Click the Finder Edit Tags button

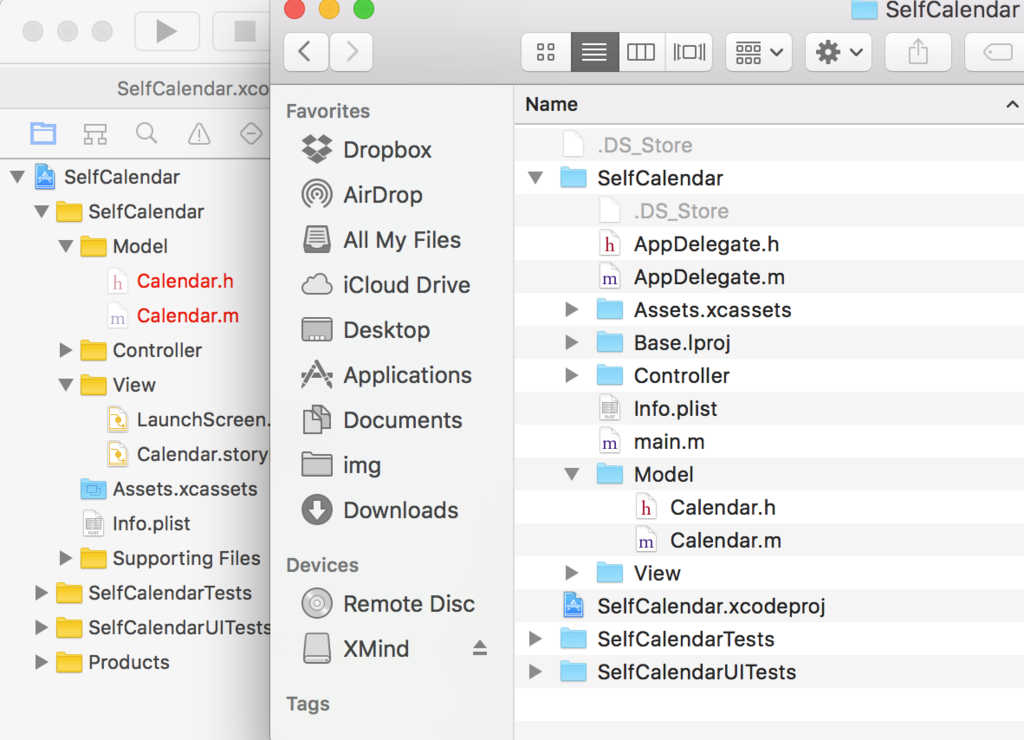click(995, 52)
